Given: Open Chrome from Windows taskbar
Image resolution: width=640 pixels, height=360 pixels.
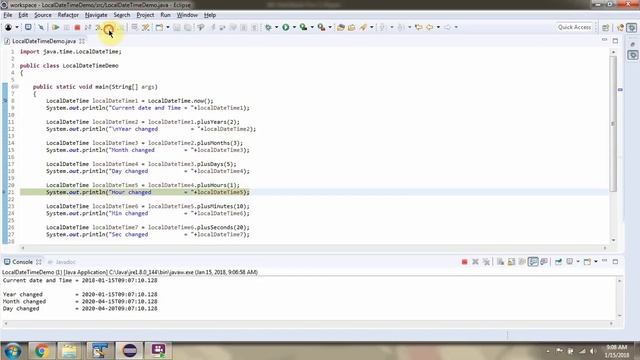Looking at the screenshot, I should (x=41, y=351).
